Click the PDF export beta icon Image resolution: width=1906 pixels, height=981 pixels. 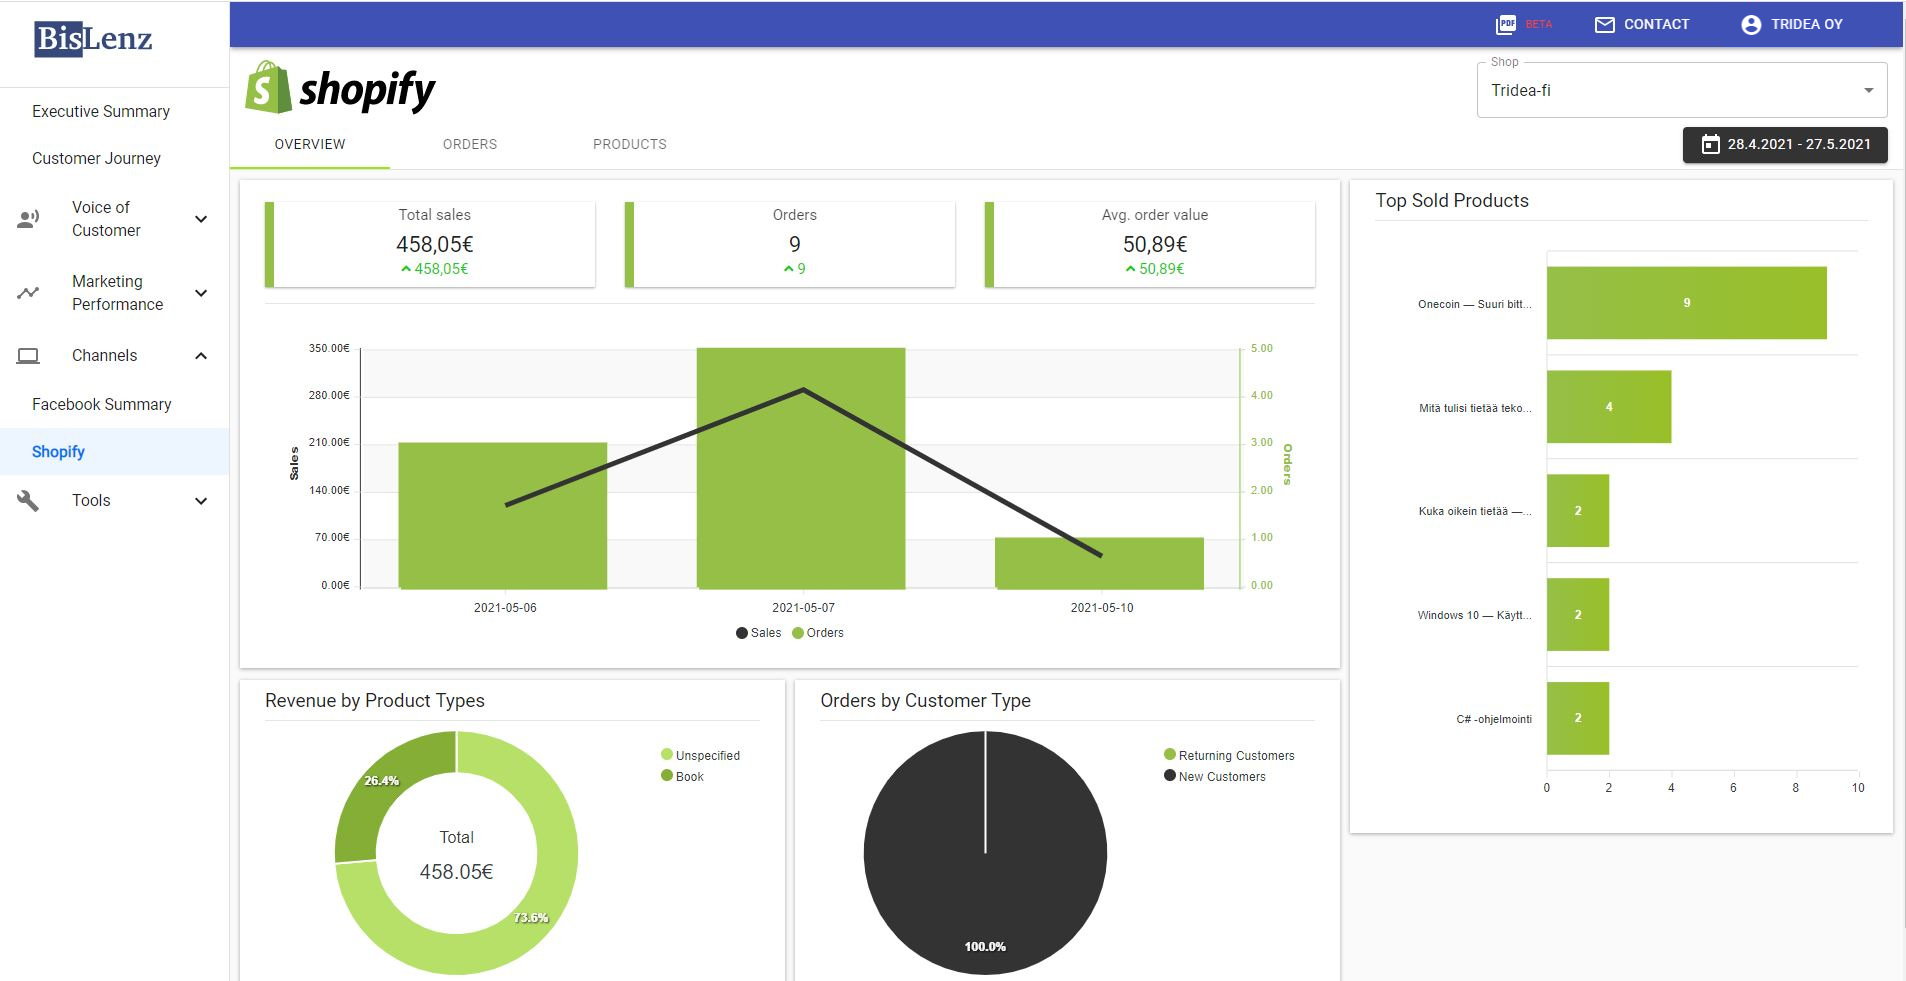point(1506,24)
